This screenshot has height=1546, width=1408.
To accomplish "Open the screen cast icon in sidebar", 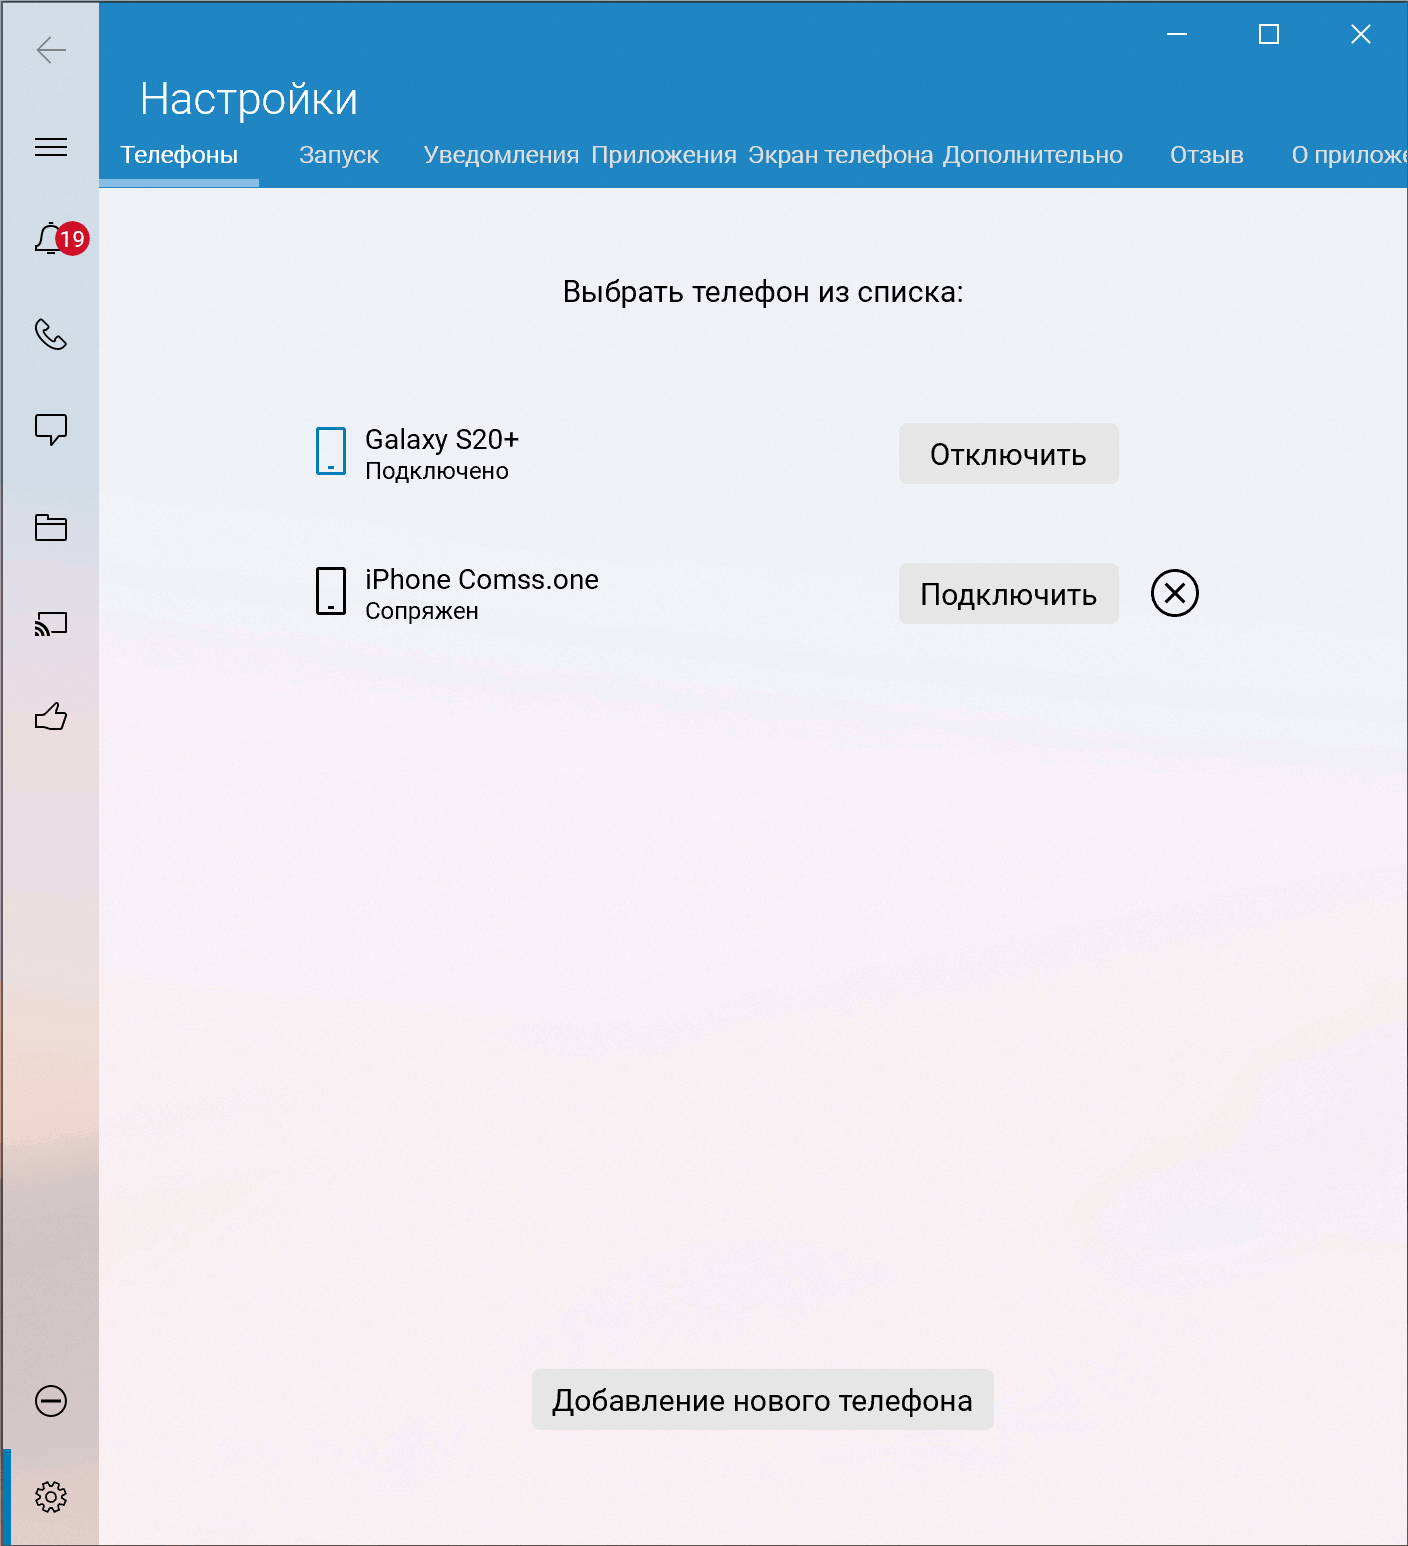I will [x=51, y=624].
